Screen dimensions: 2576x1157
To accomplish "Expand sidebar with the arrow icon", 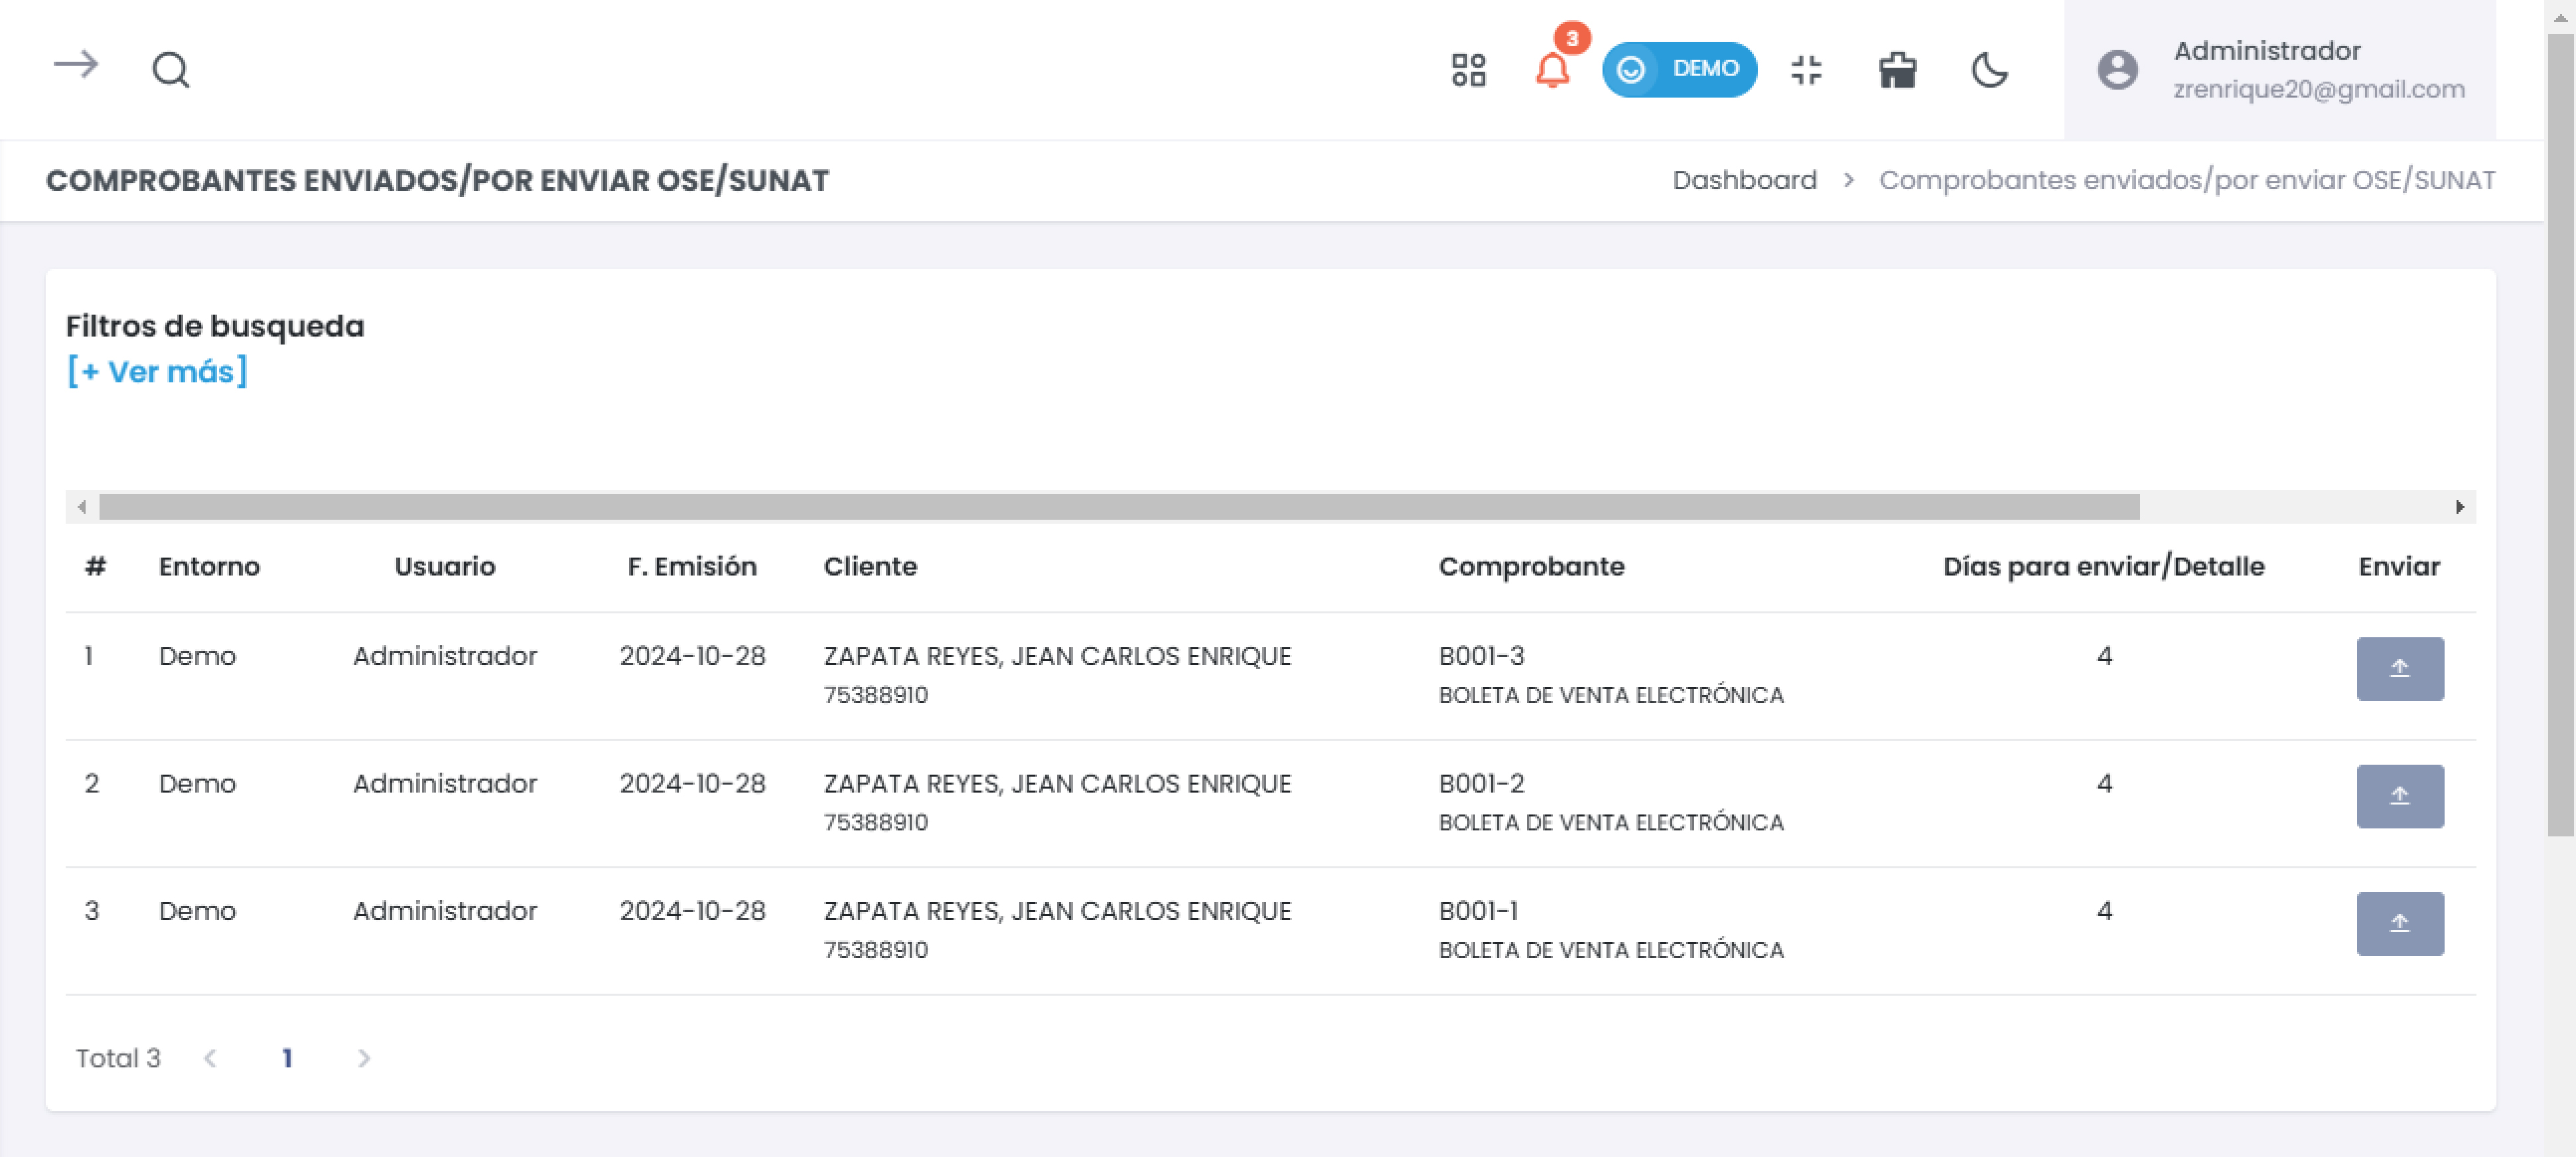I will pos(75,66).
